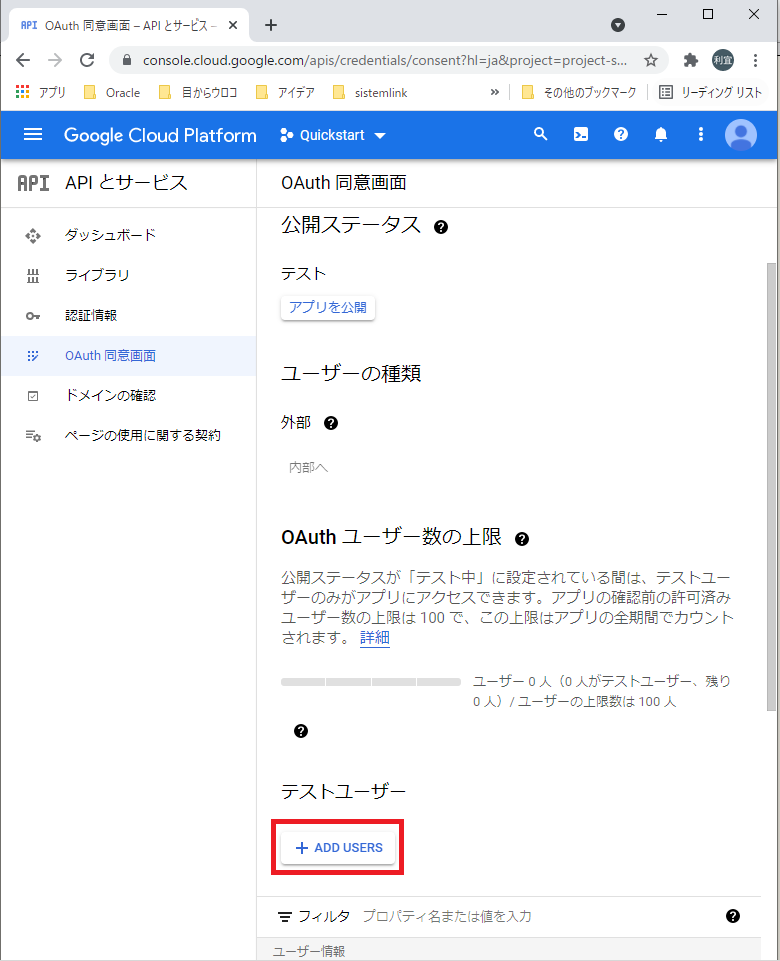Go back with browser back arrow
The image size is (780, 961).
point(23,60)
